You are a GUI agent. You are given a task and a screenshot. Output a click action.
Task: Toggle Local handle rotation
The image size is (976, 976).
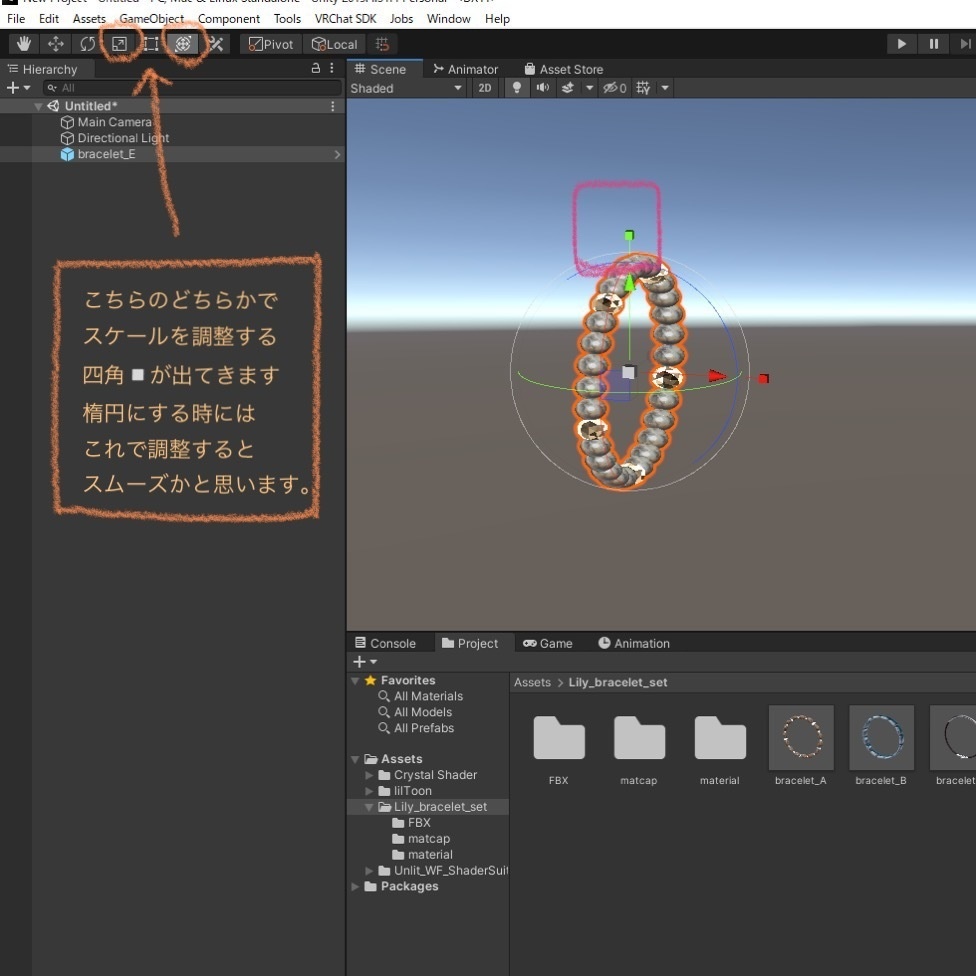tap(334, 44)
